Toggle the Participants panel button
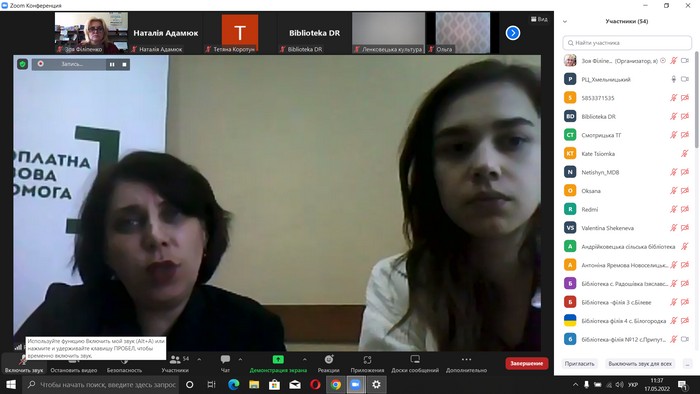700x394 pixels. click(175, 363)
